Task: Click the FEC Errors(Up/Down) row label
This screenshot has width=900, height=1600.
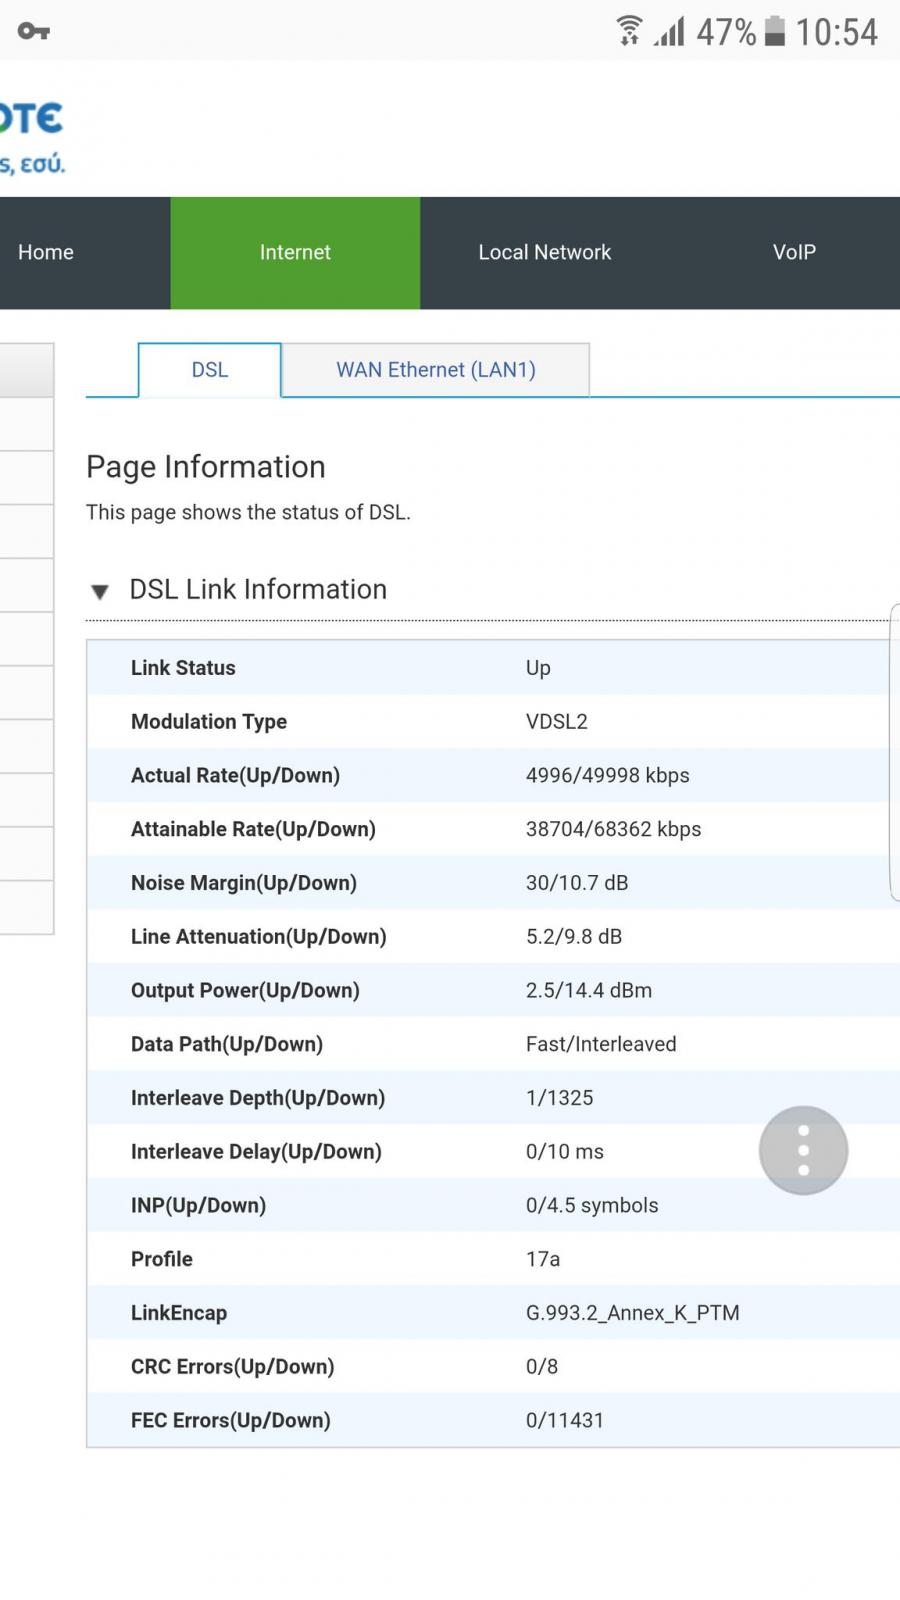Action: point(231,1420)
